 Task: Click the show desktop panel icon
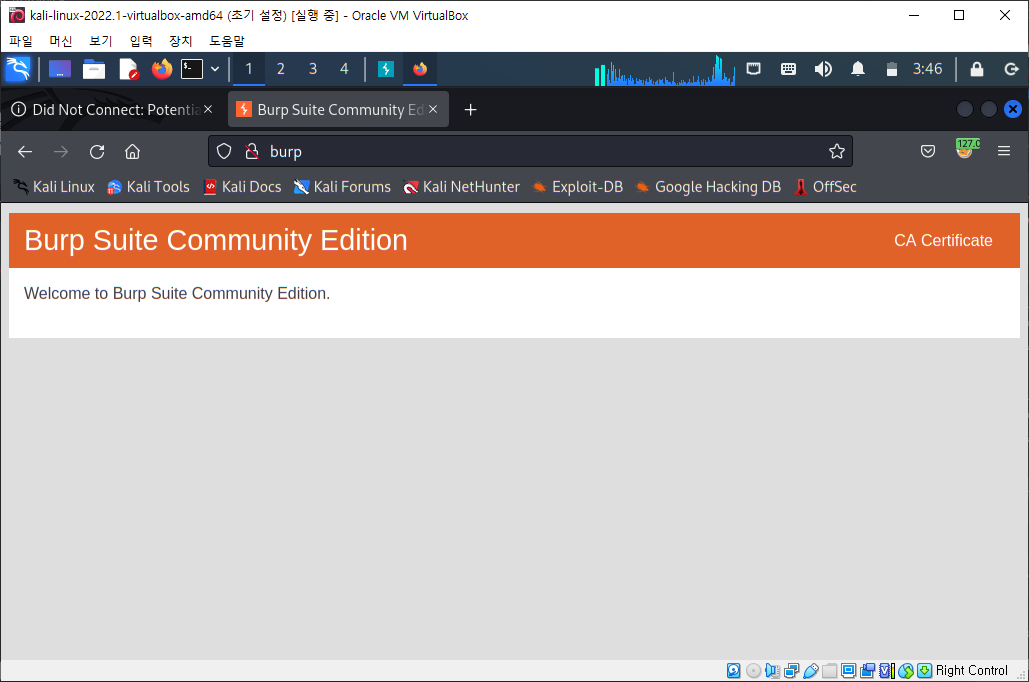(x=60, y=69)
